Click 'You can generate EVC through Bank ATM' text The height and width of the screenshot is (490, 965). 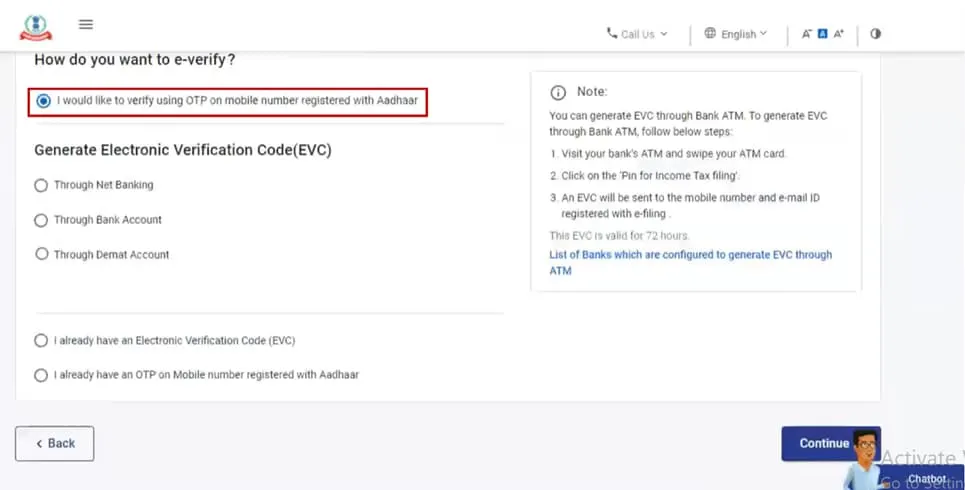click(x=688, y=124)
